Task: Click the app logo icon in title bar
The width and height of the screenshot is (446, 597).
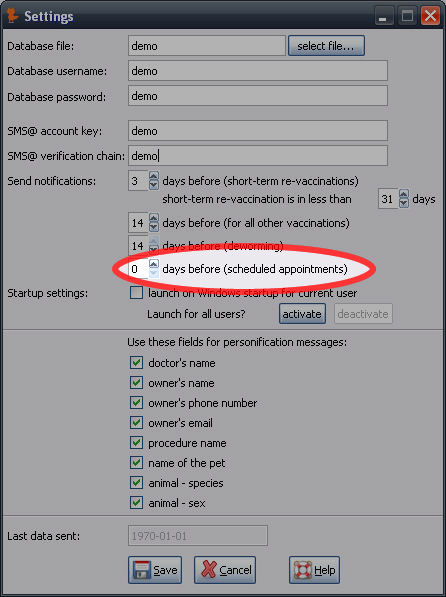Action: coord(13,16)
